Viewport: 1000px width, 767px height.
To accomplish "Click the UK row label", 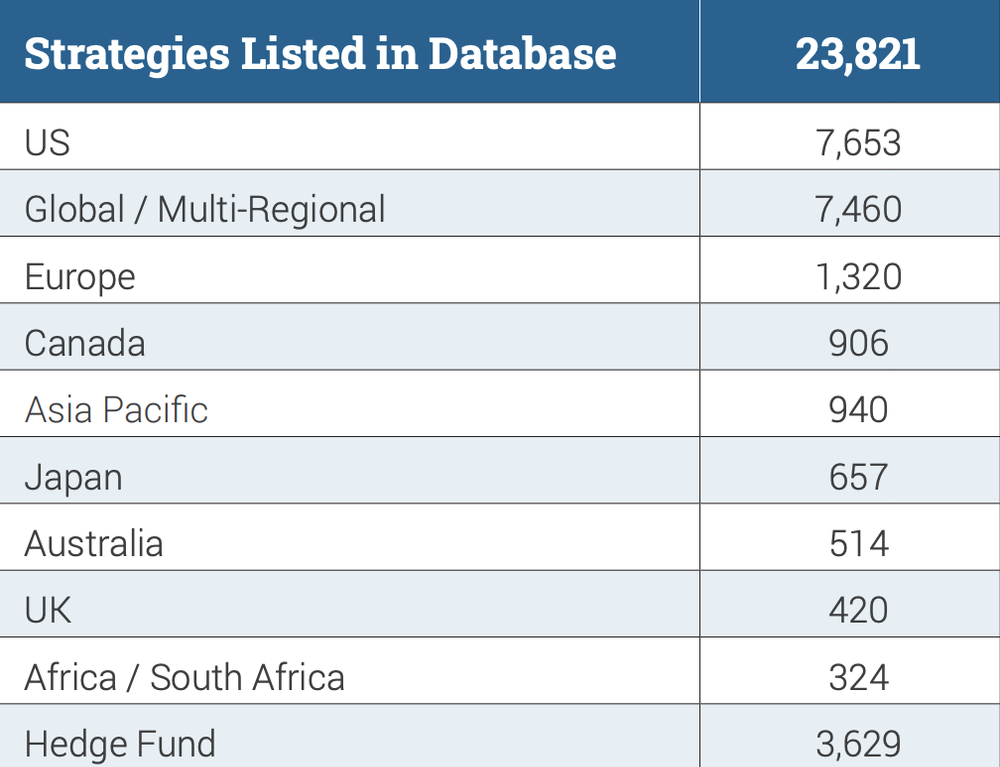I will pos(48,610).
